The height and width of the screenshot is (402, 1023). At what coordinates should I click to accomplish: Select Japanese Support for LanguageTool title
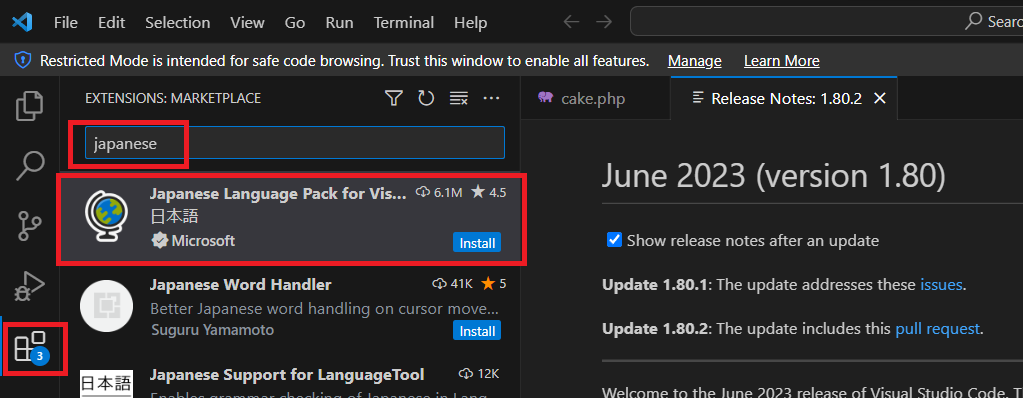point(287,375)
